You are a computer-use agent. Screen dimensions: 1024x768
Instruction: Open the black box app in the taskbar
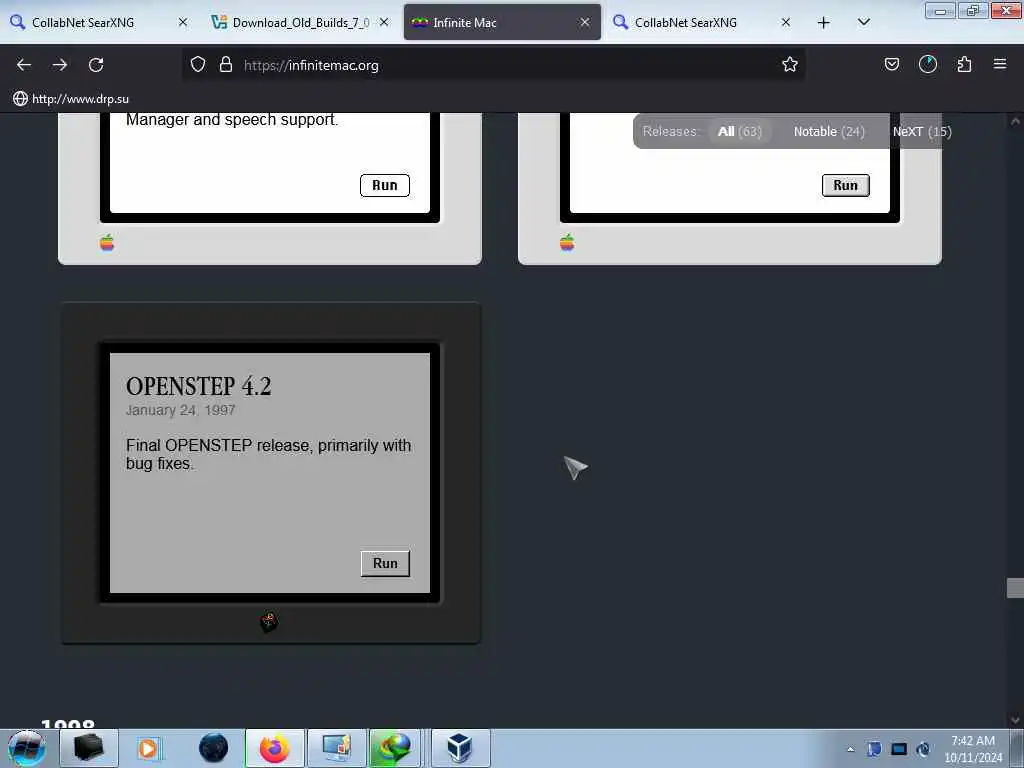point(89,748)
